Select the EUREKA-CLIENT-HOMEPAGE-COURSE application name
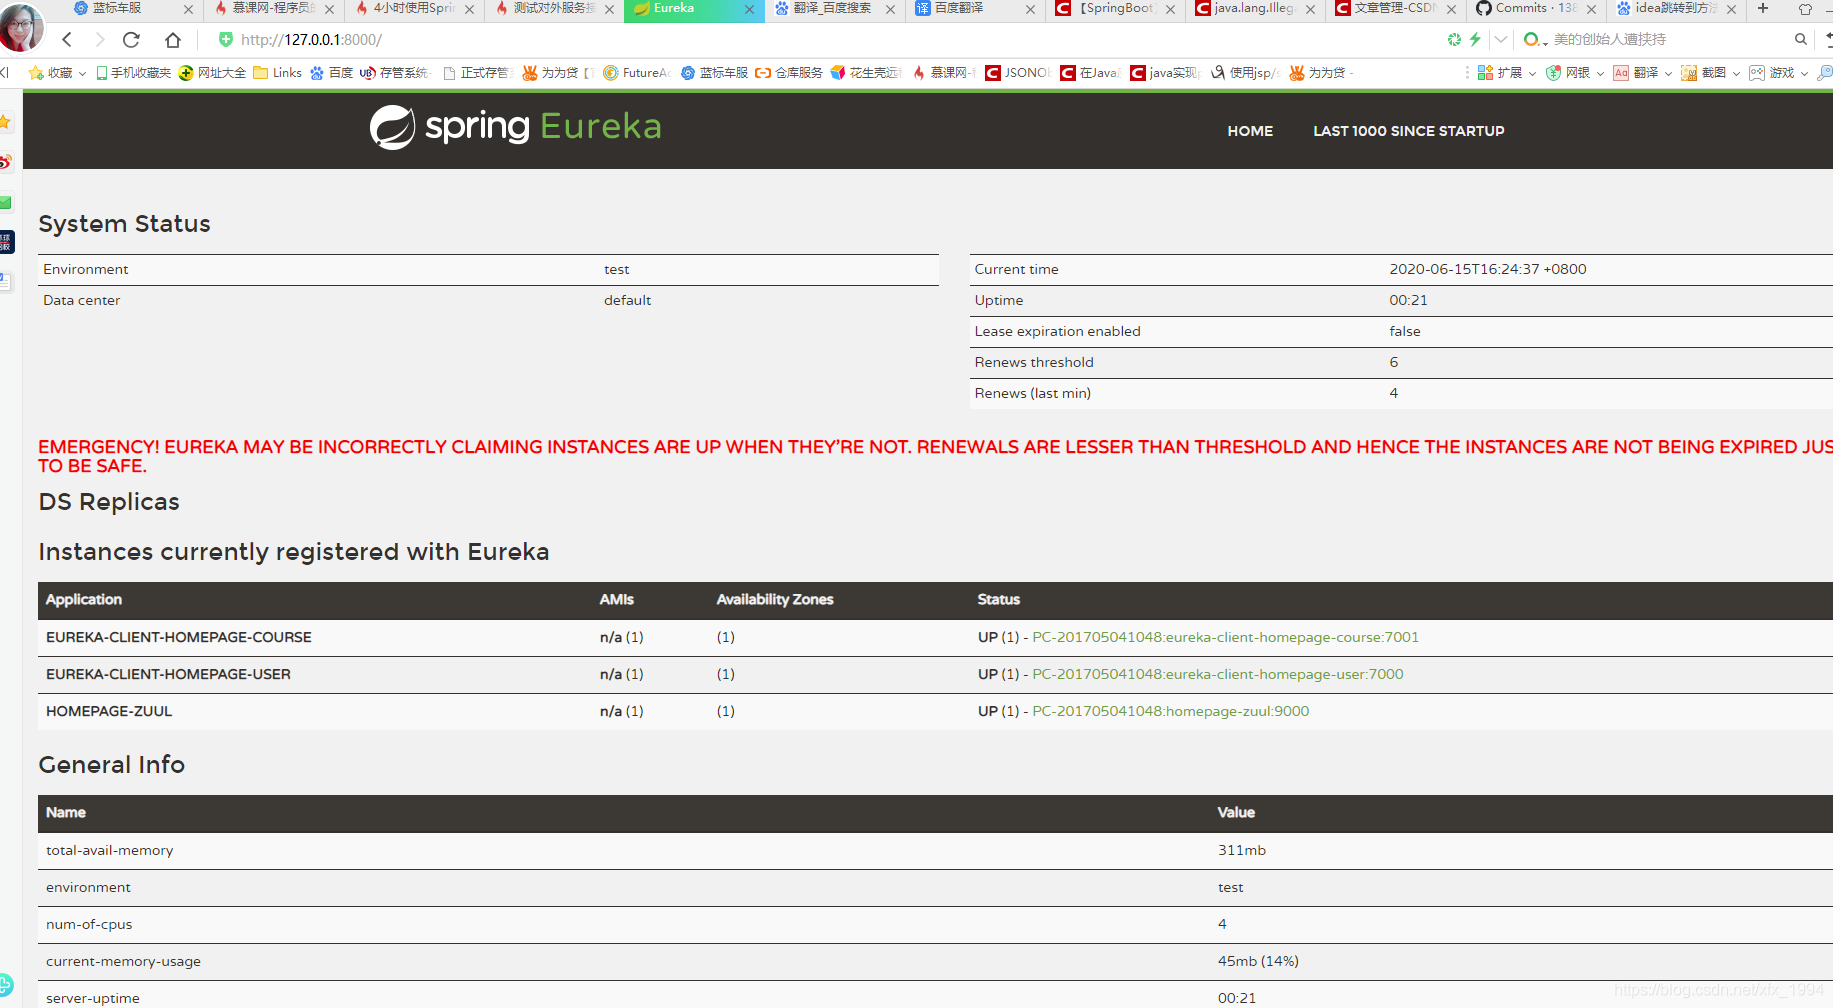Image resolution: width=1833 pixels, height=1008 pixels. (179, 637)
